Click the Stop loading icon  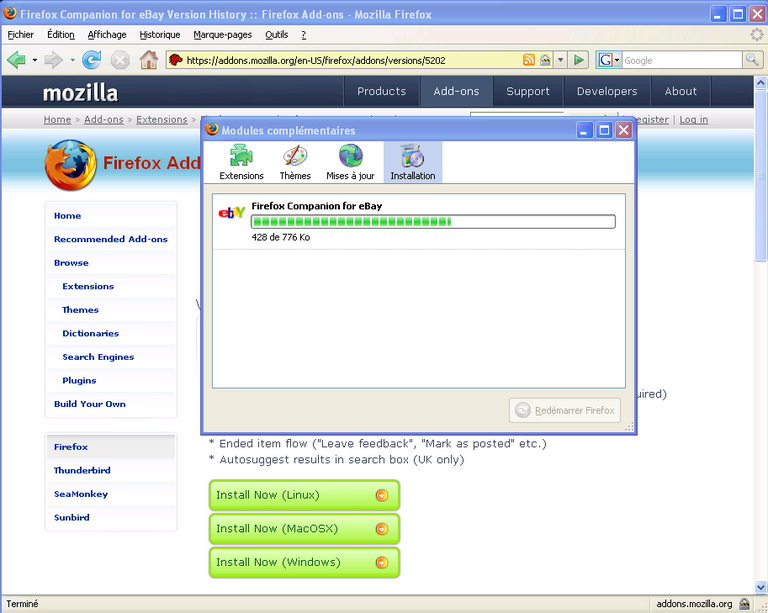point(120,60)
